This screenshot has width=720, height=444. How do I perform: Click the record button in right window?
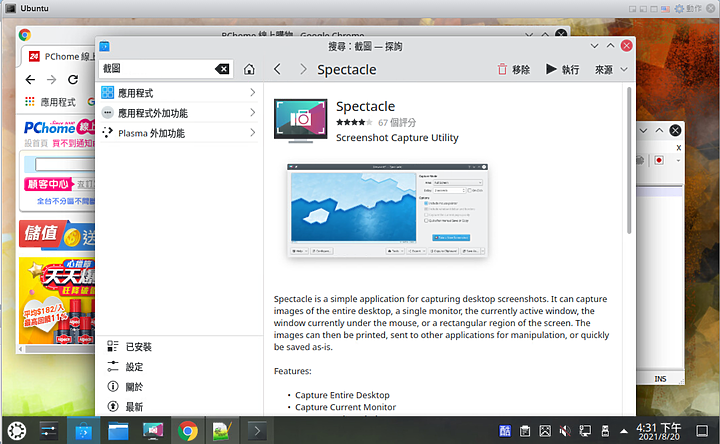pos(659,160)
